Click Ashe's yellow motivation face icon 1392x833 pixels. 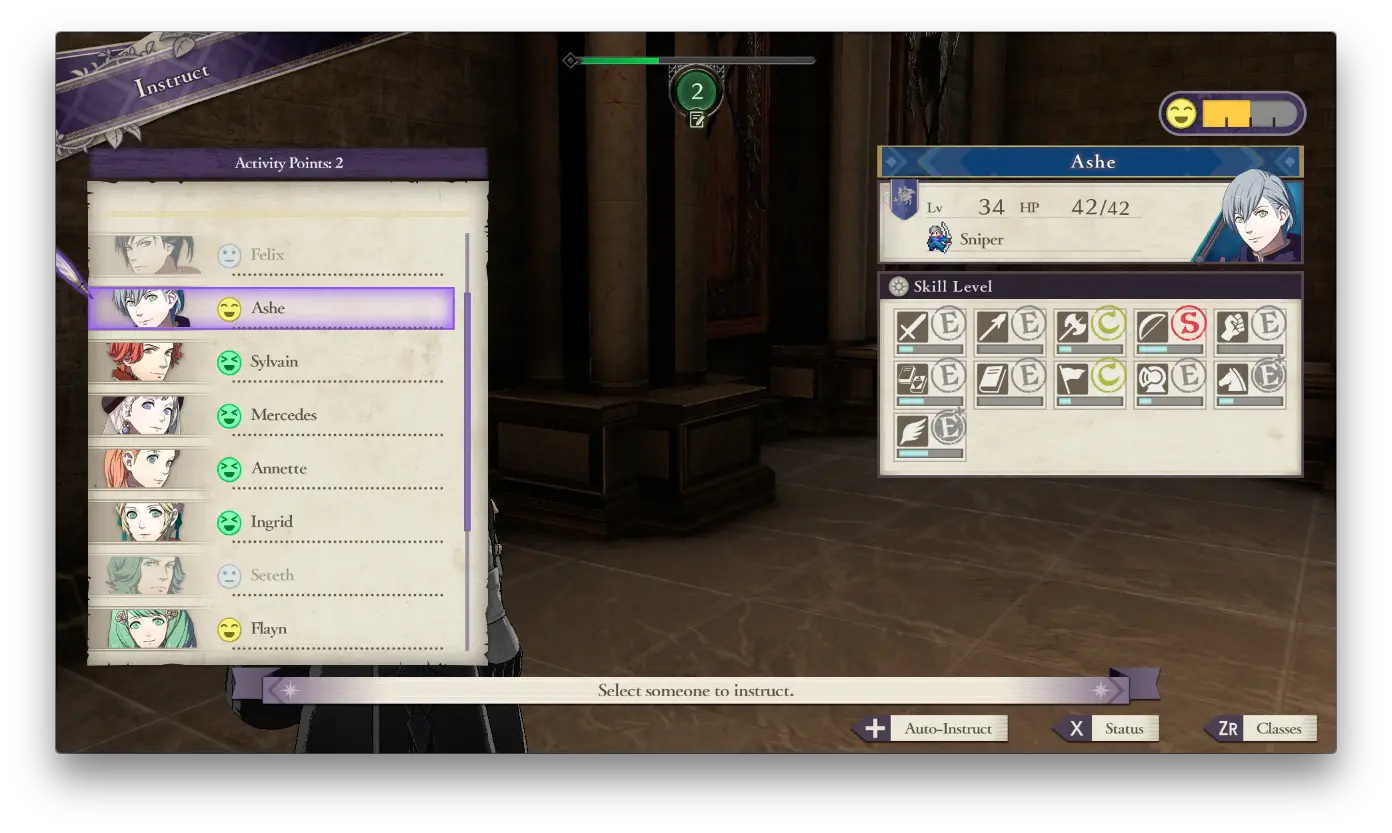[x=230, y=309]
